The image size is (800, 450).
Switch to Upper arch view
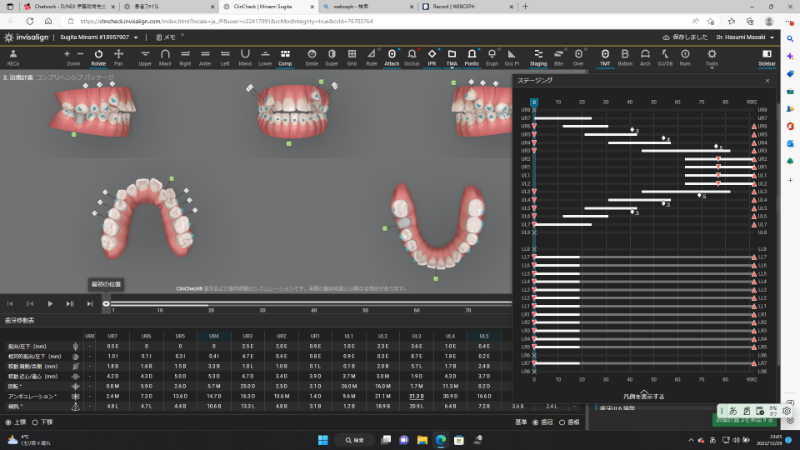[146, 55]
